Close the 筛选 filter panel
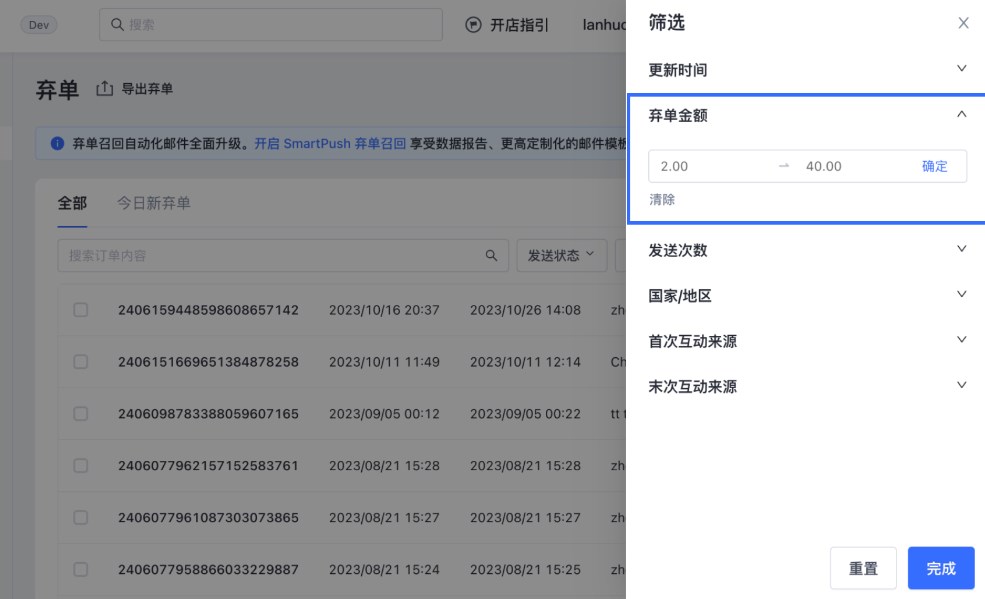Viewport: 985px width, 599px height. [x=963, y=23]
